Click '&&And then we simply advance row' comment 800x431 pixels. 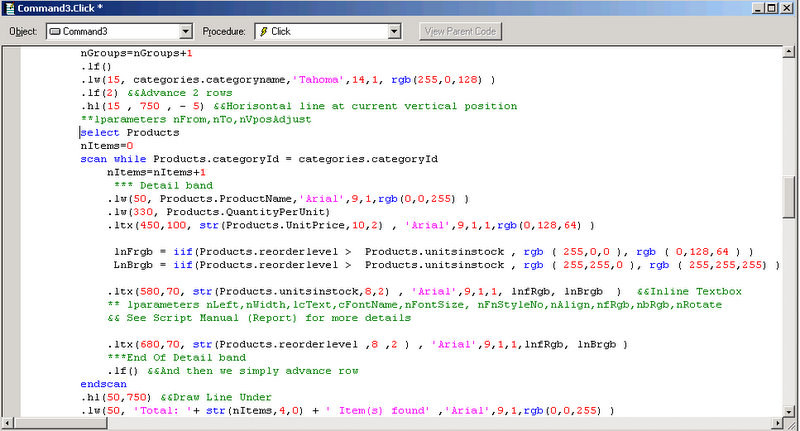point(253,371)
